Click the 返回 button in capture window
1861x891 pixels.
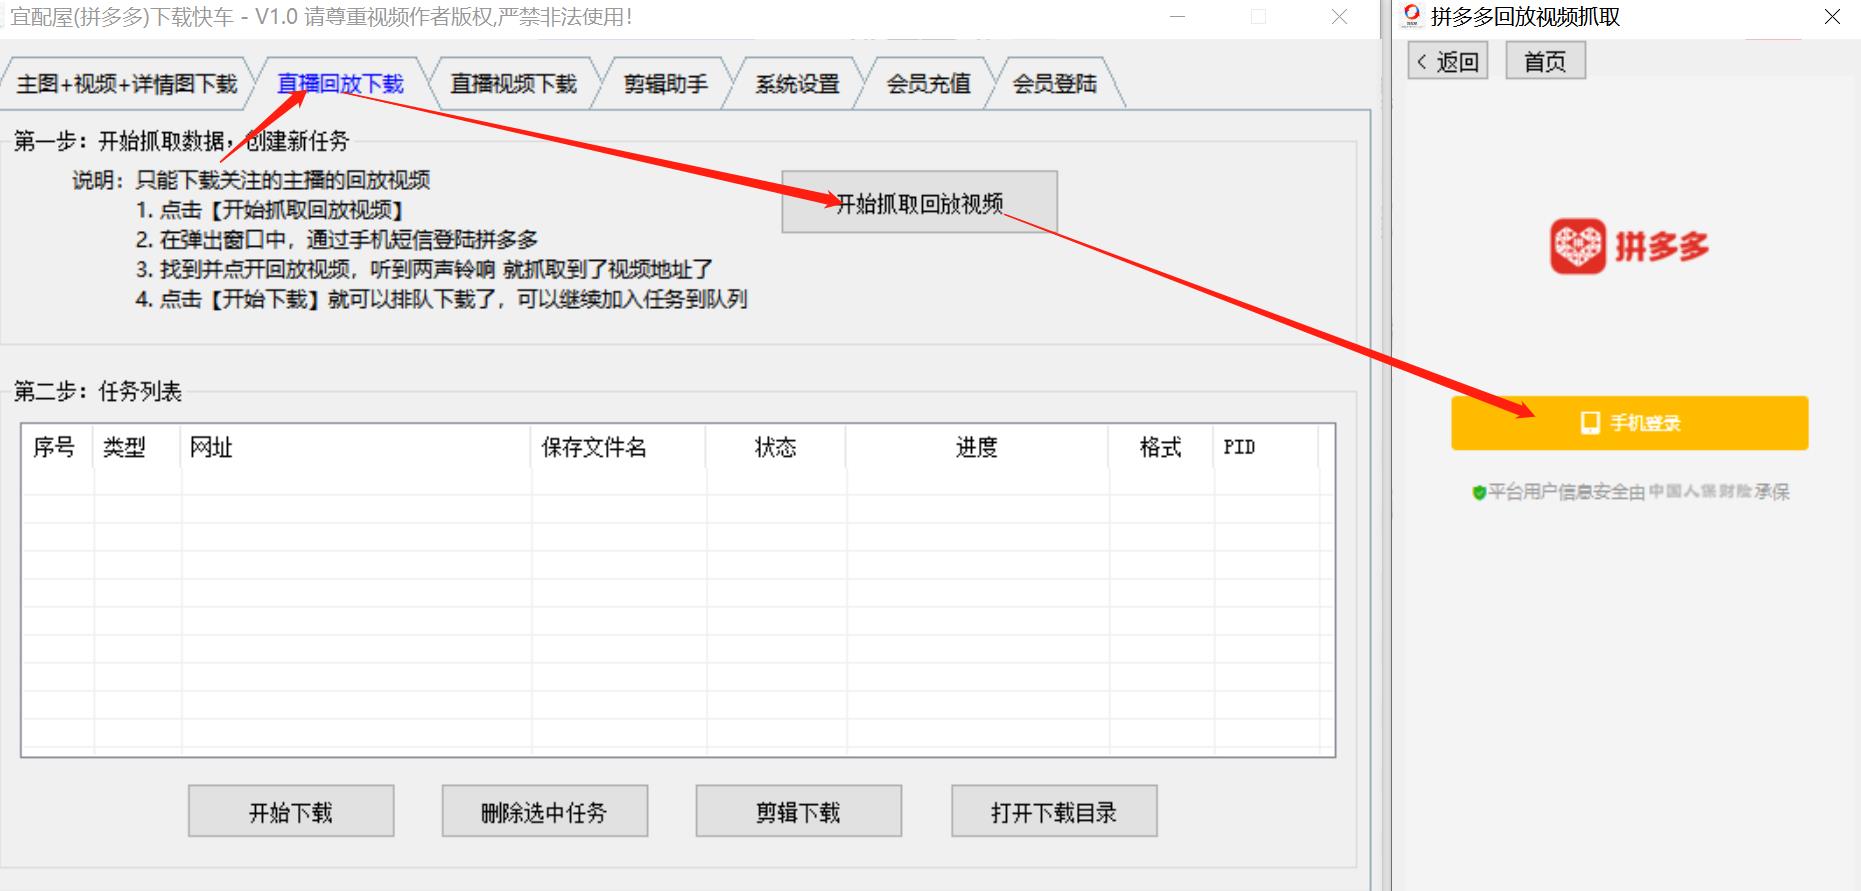1448,62
